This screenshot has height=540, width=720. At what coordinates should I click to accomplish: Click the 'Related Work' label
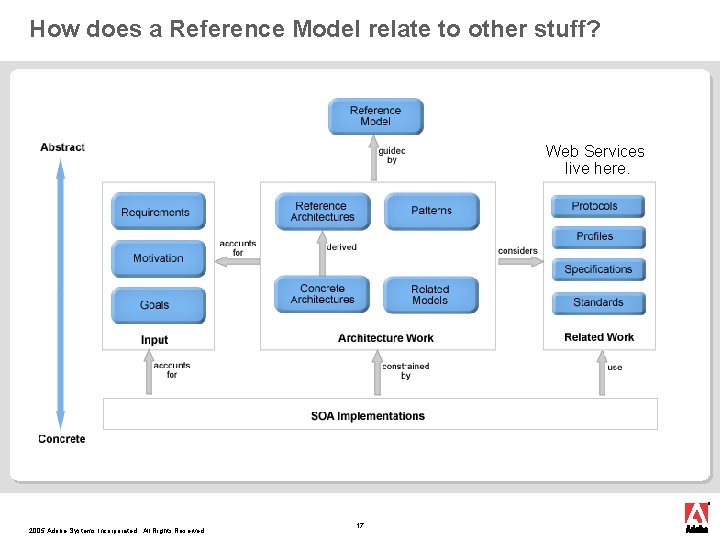coord(599,338)
